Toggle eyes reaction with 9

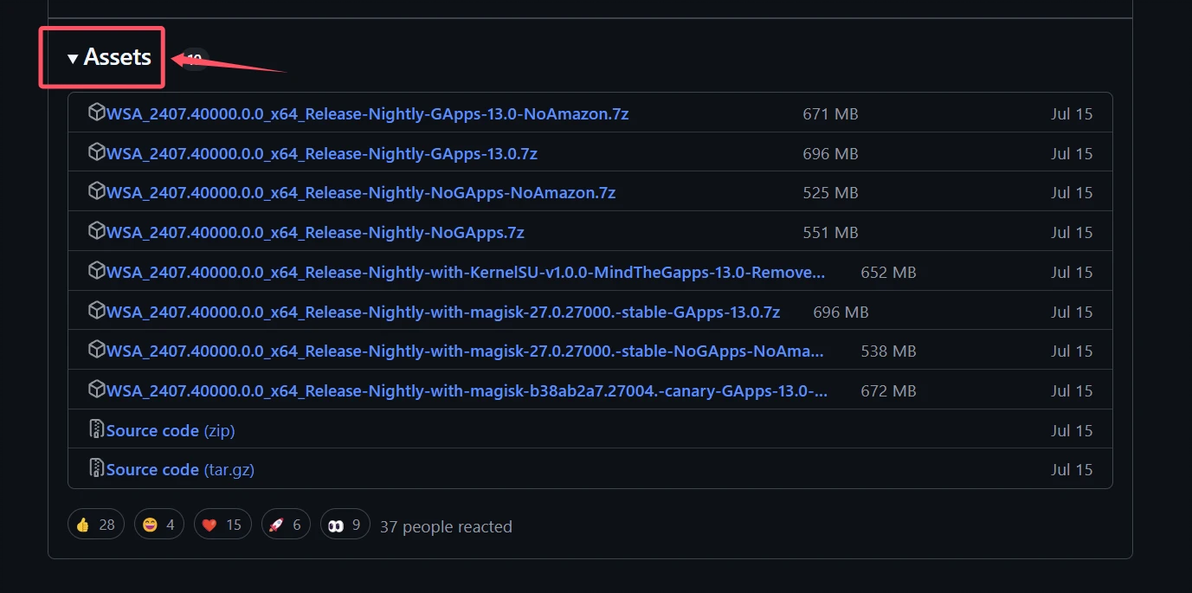pyautogui.click(x=345, y=525)
